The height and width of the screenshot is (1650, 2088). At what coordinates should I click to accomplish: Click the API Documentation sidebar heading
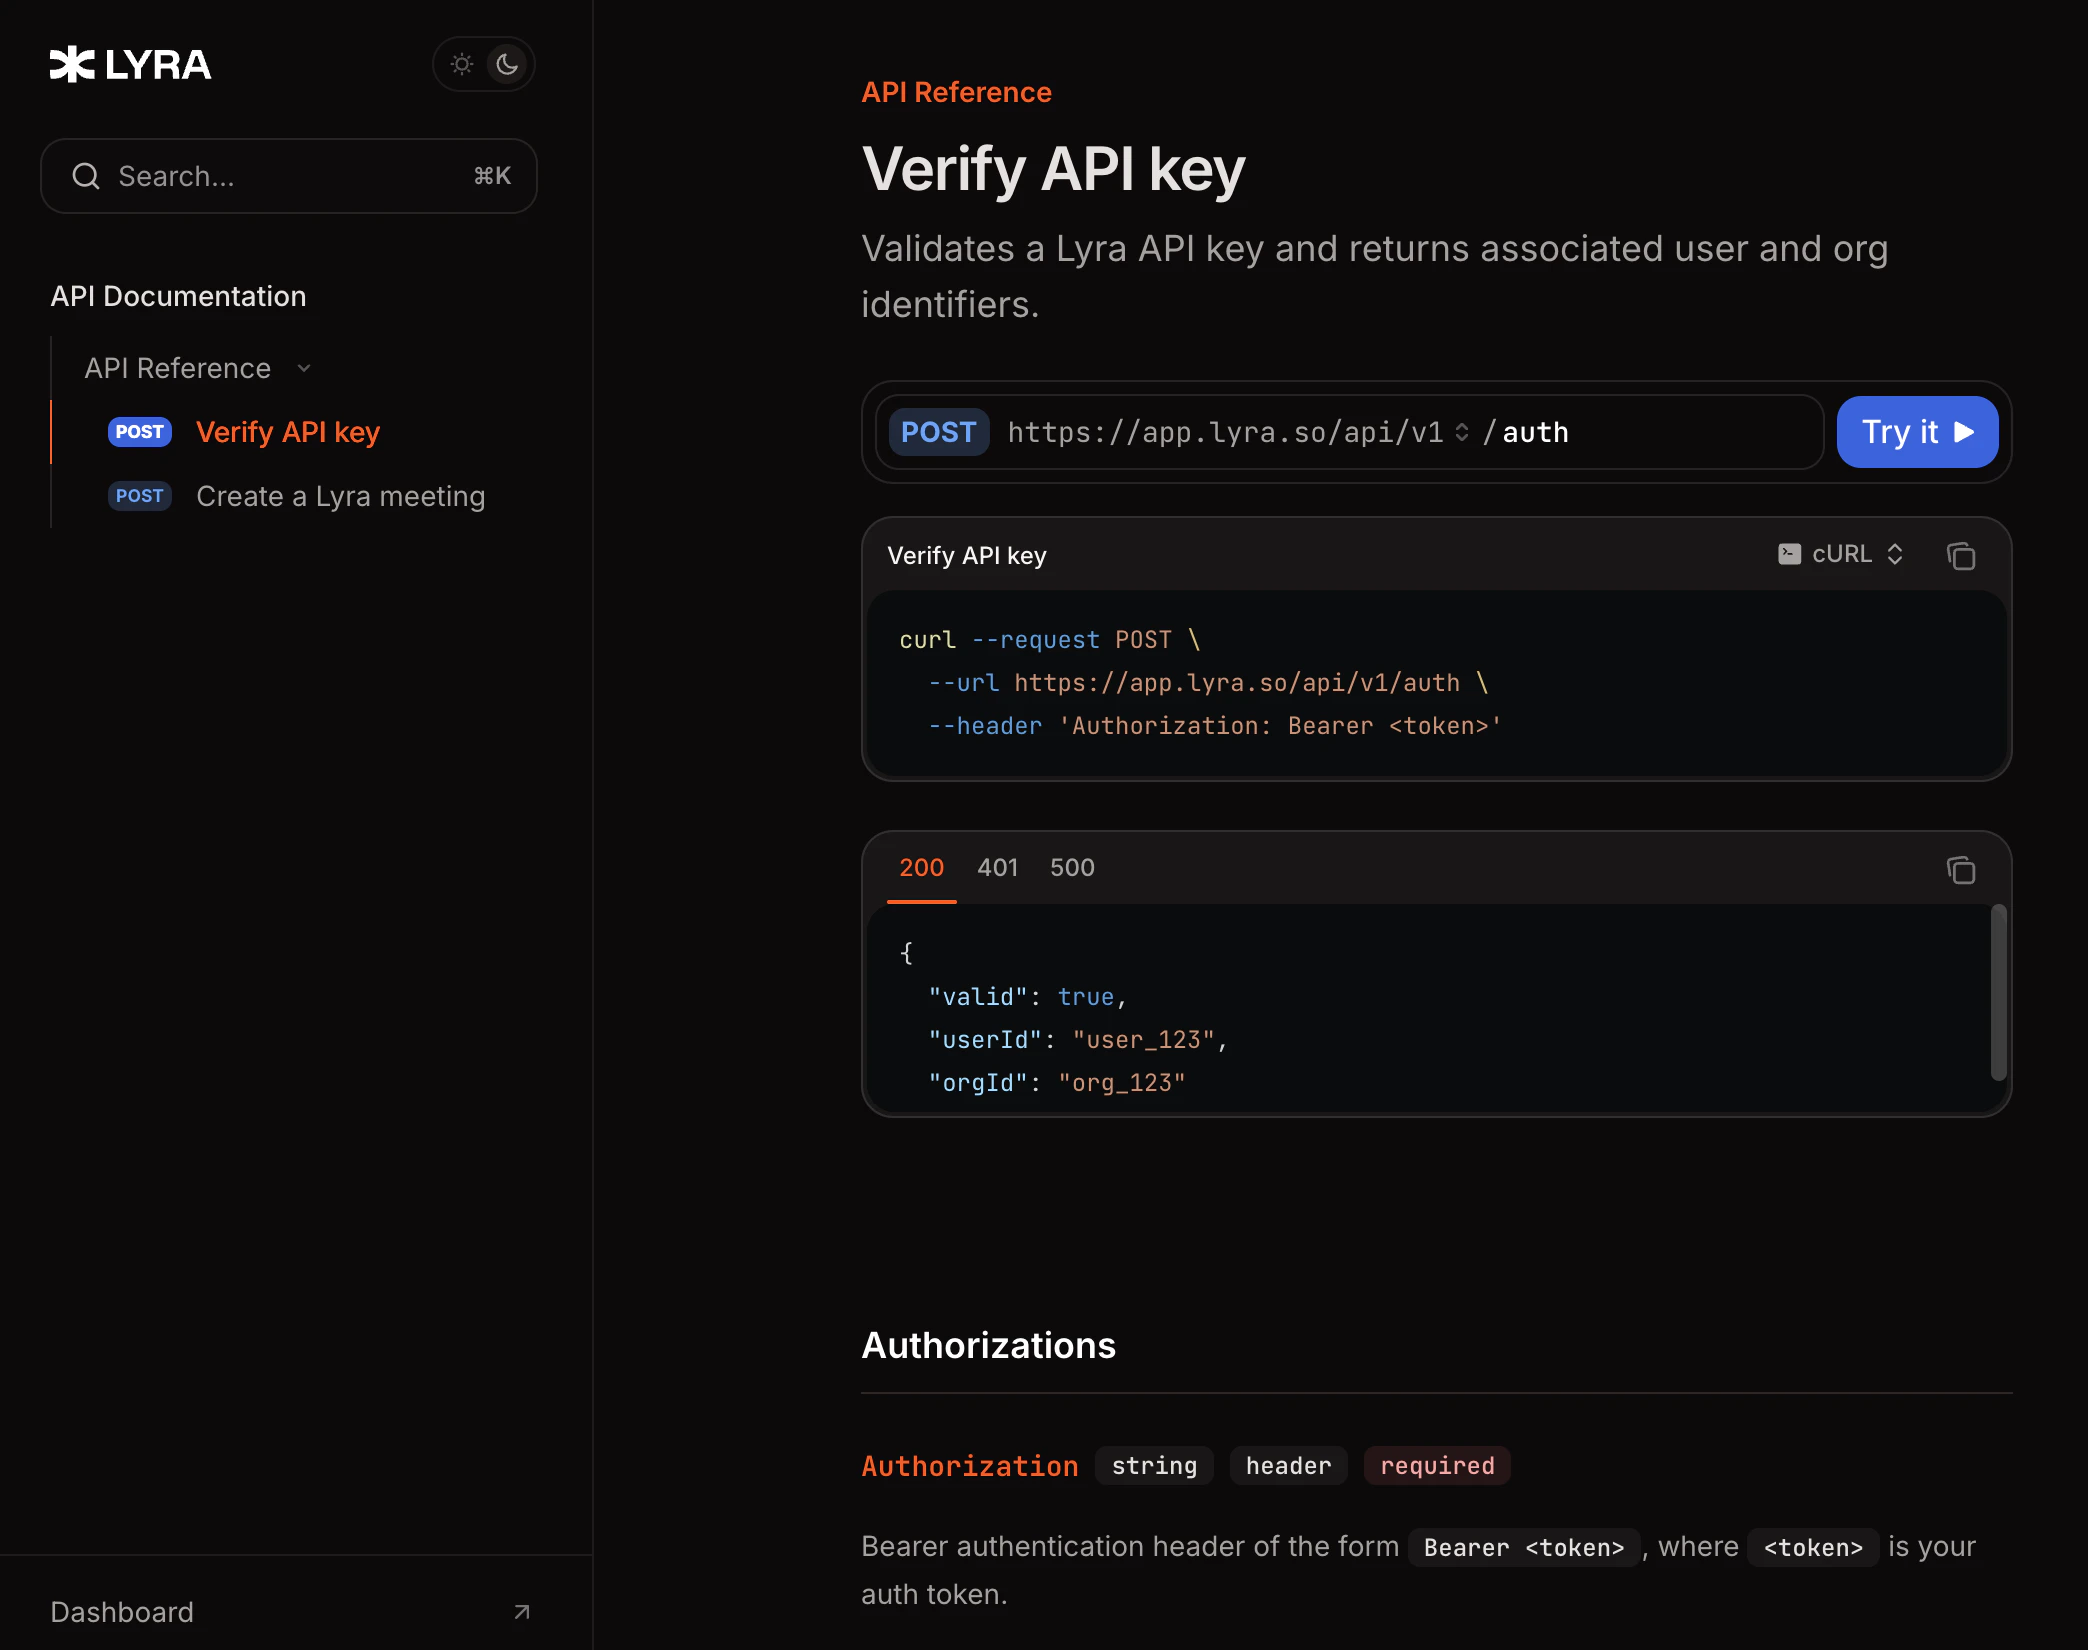pyautogui.click(x=178, y=296)
